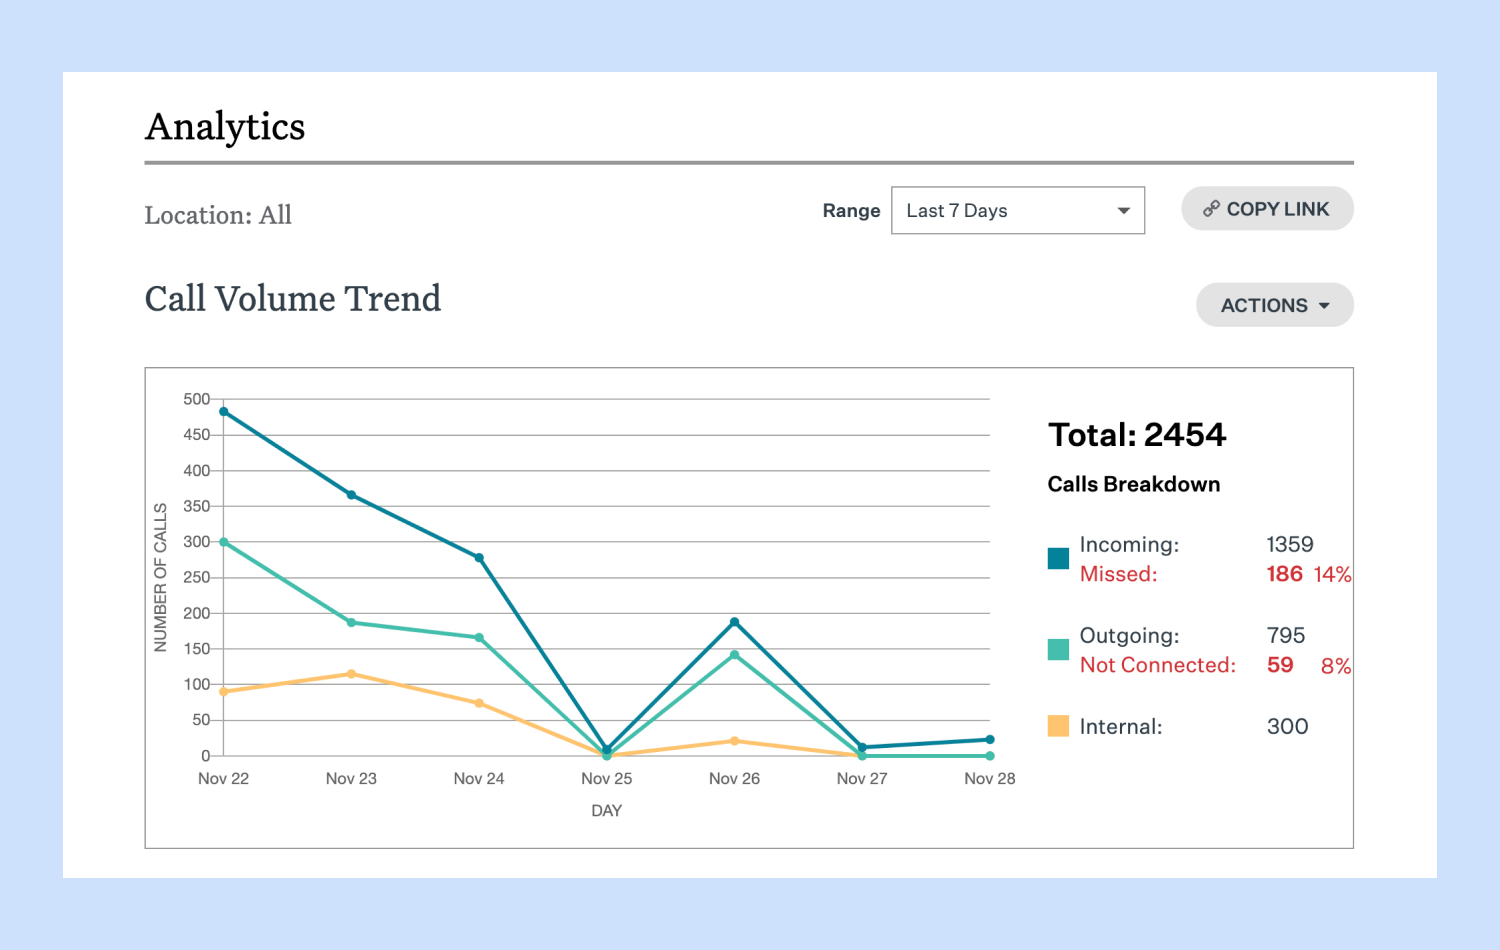Open the Range dropdown showing Last 7 Days
The height and width of the screenshot is (950, 1500).
1017,210
